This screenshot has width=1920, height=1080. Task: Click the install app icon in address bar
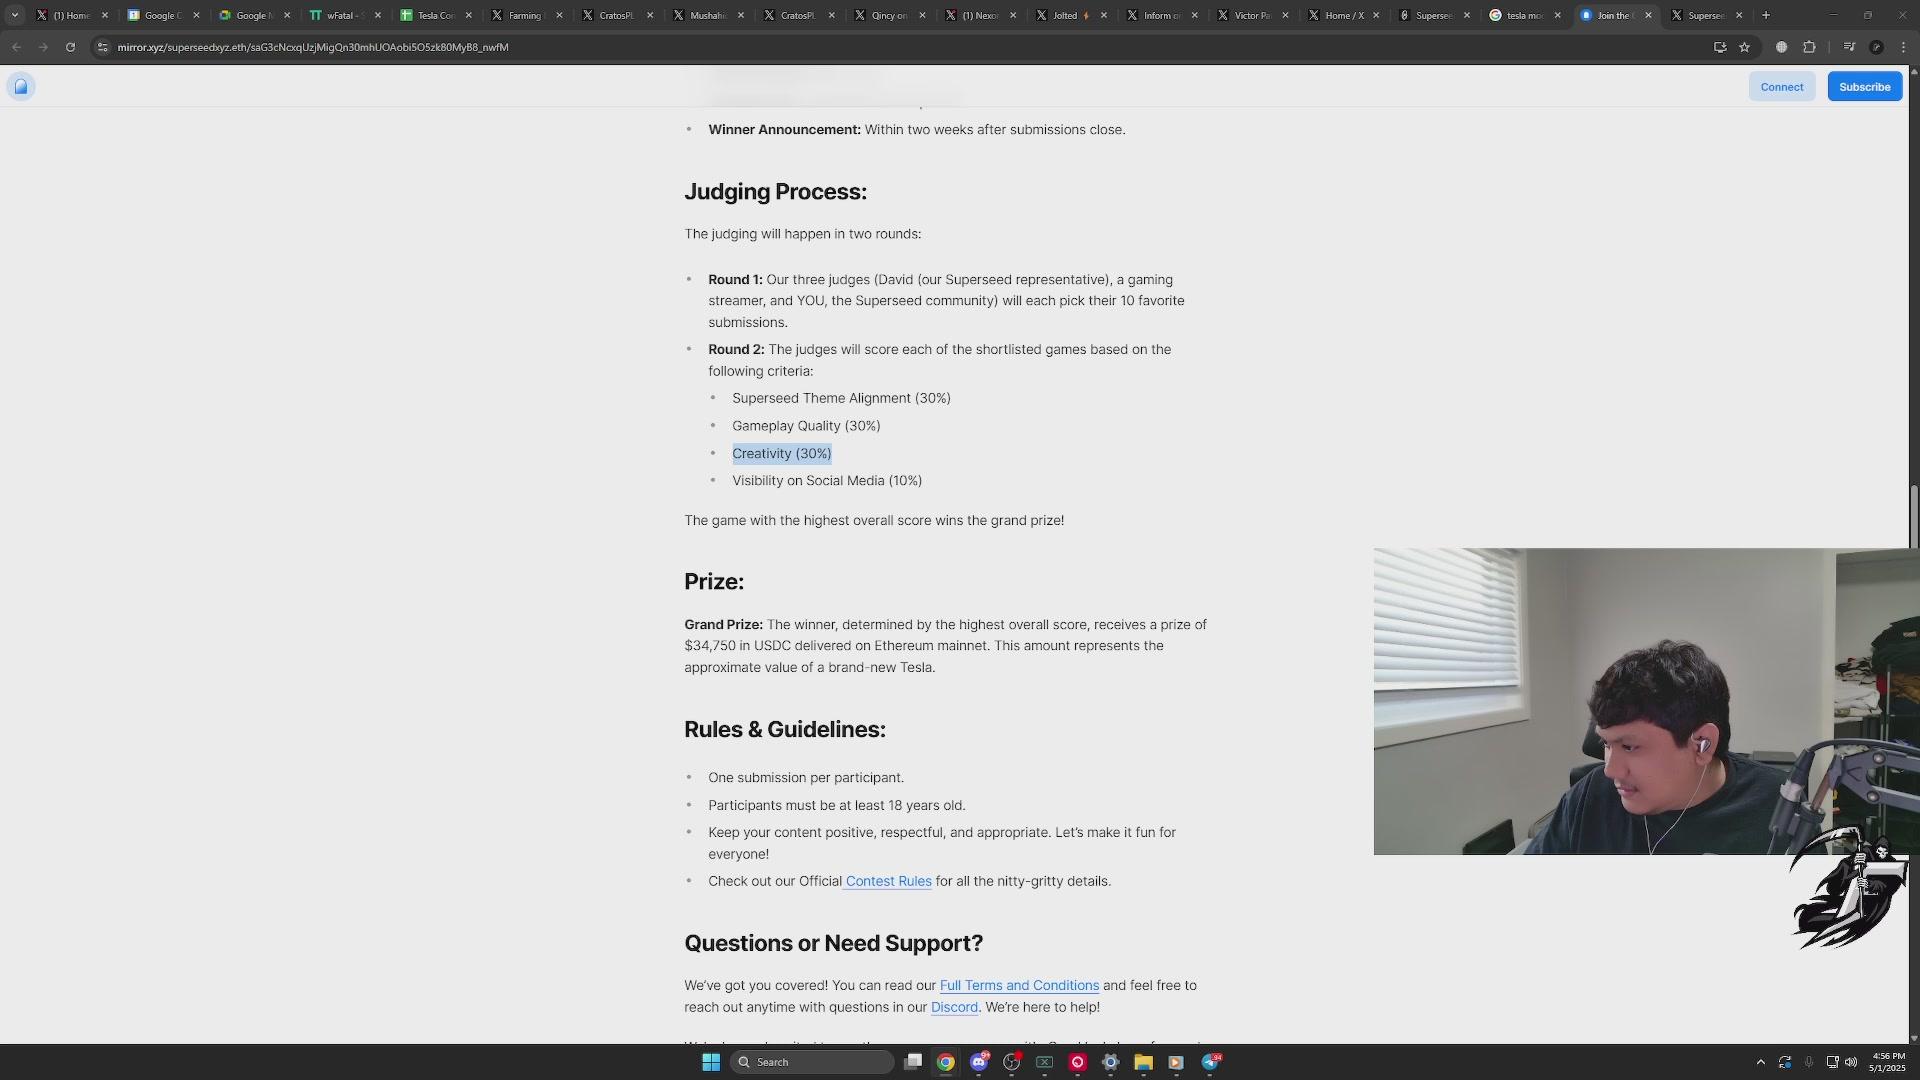click(x=1720, y=47)
